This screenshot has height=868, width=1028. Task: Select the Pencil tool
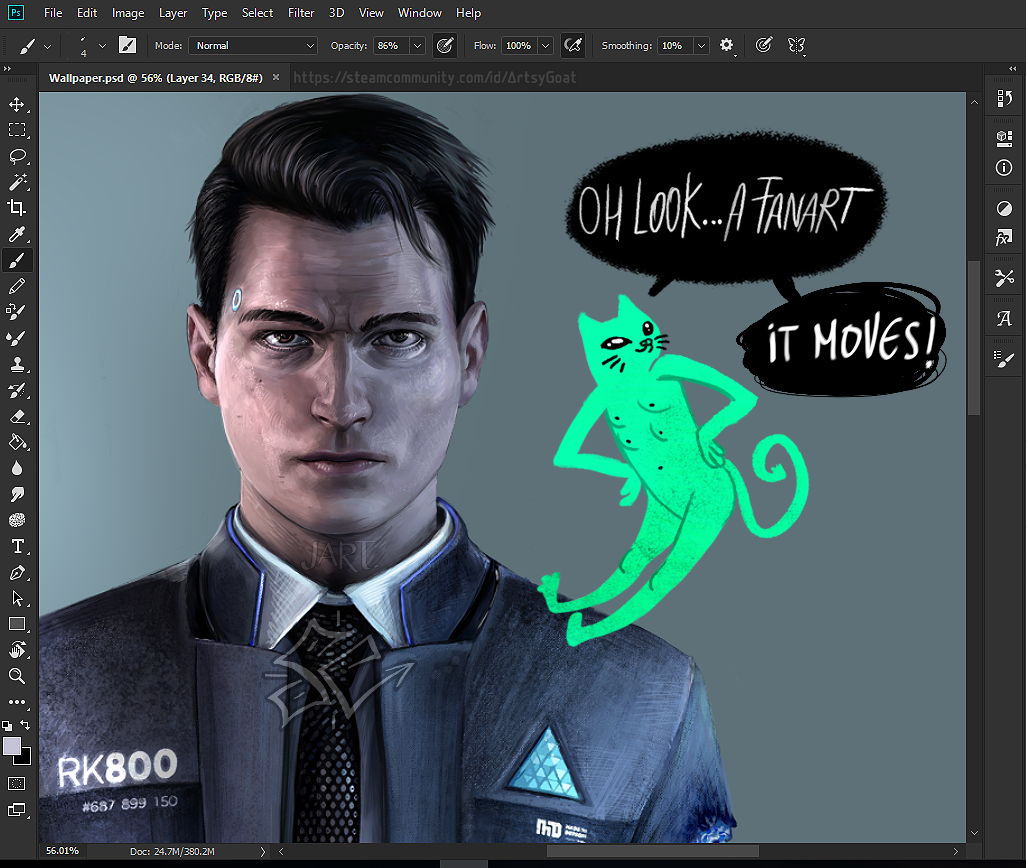pyautogui.click(x=16, y=286)
